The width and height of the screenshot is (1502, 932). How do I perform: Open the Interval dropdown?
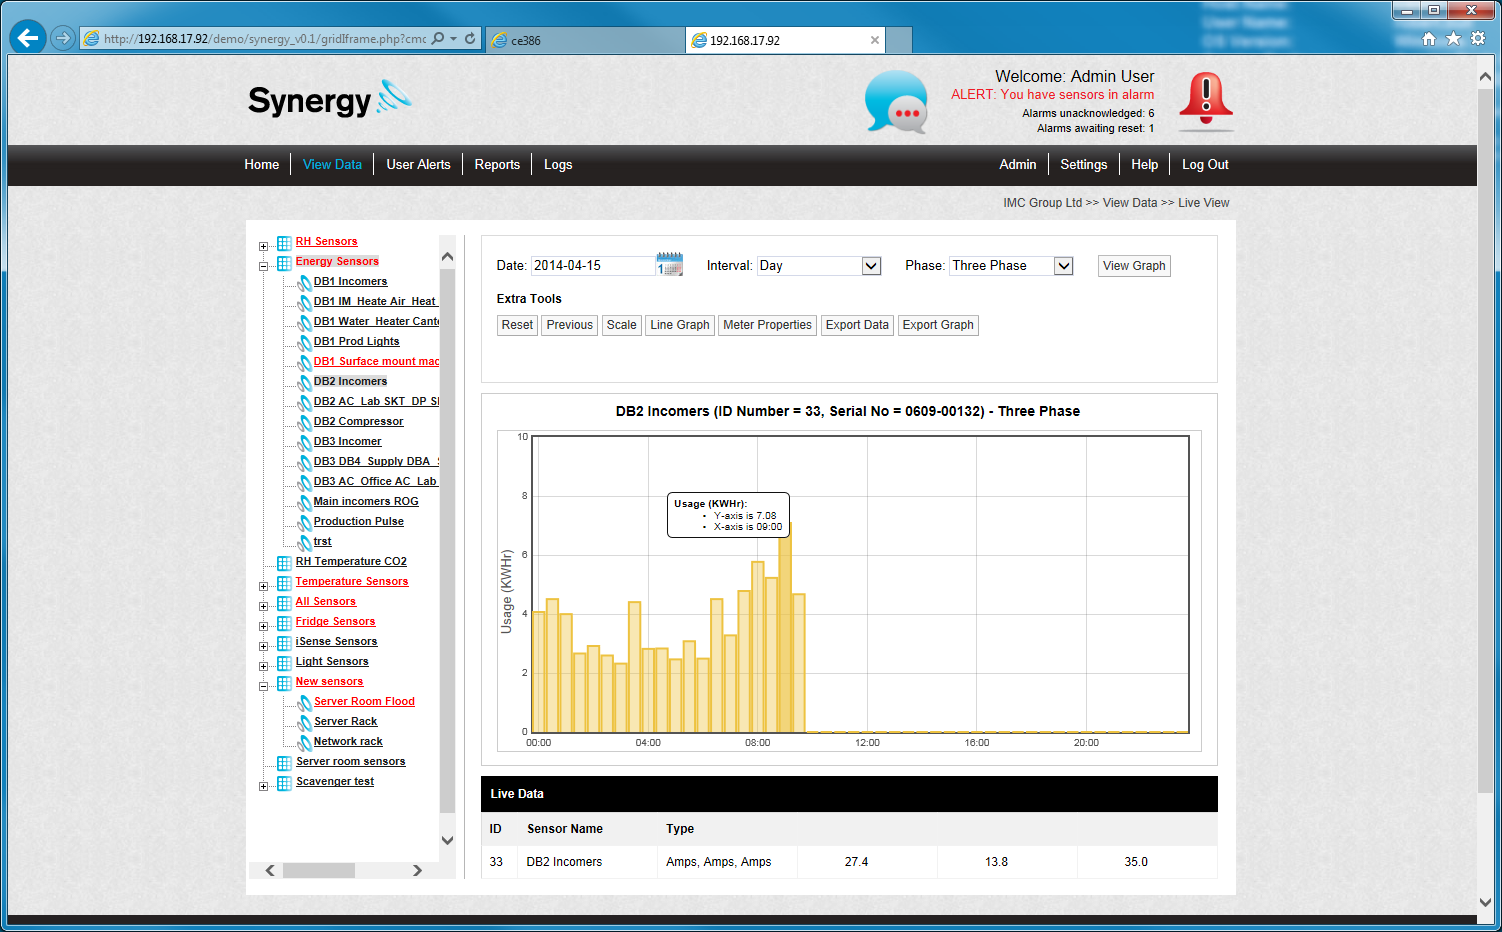870,266
